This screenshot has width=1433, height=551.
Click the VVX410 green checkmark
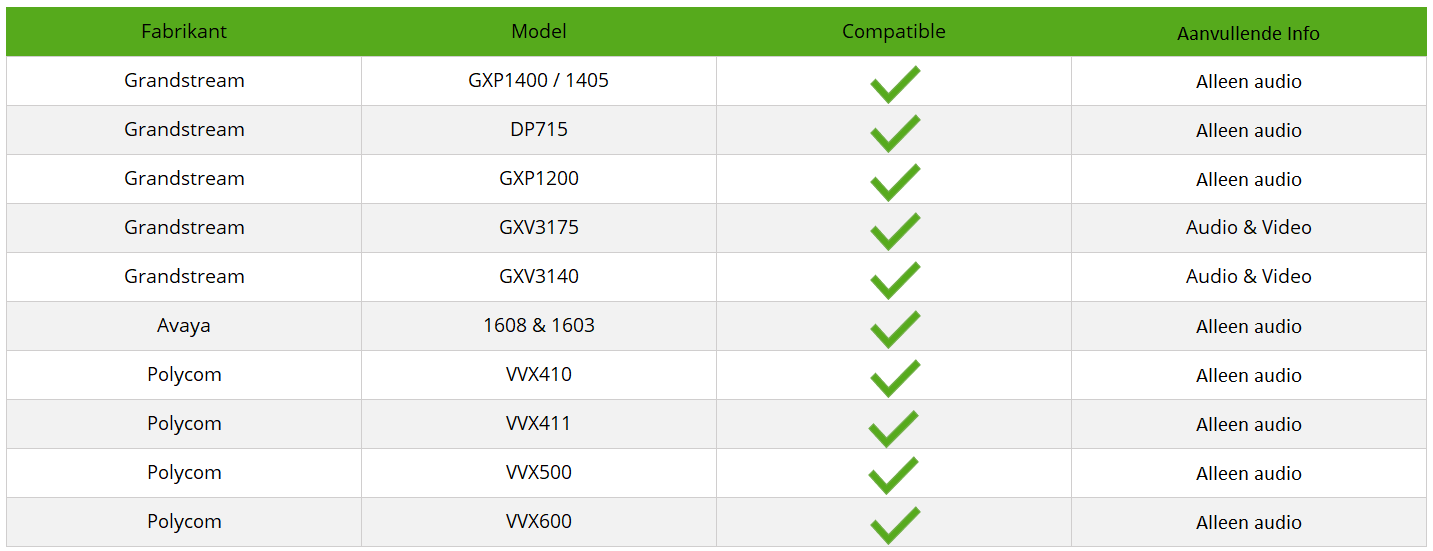pyautogui.click(x=894, y=377)
